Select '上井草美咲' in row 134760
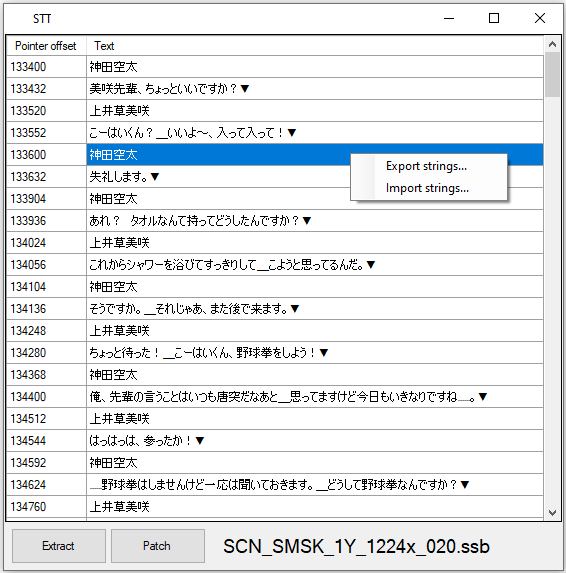 point(119,506)
